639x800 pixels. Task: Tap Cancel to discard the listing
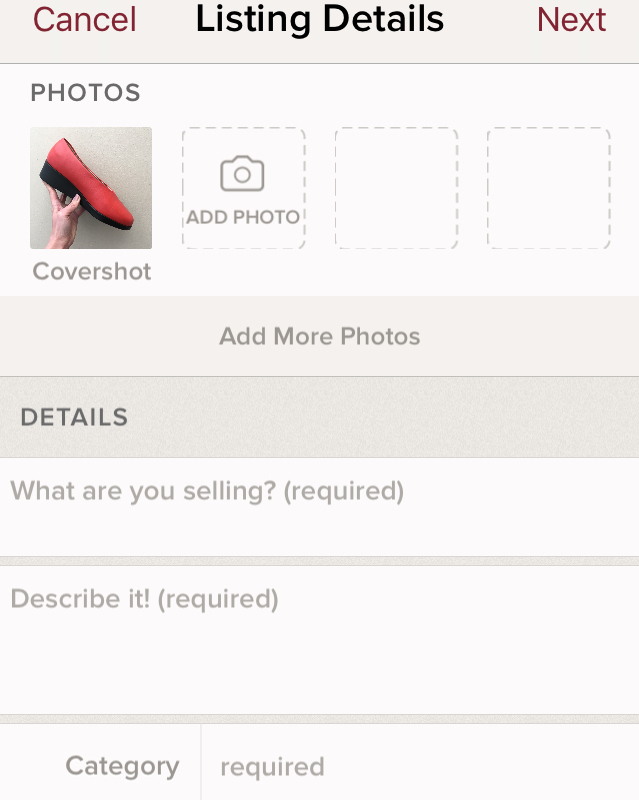85,20
